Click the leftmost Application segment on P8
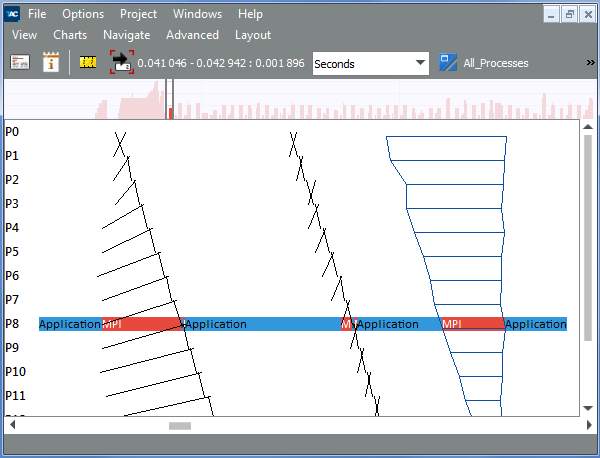Viewport: 600px width, 458px height. [70, 324]
